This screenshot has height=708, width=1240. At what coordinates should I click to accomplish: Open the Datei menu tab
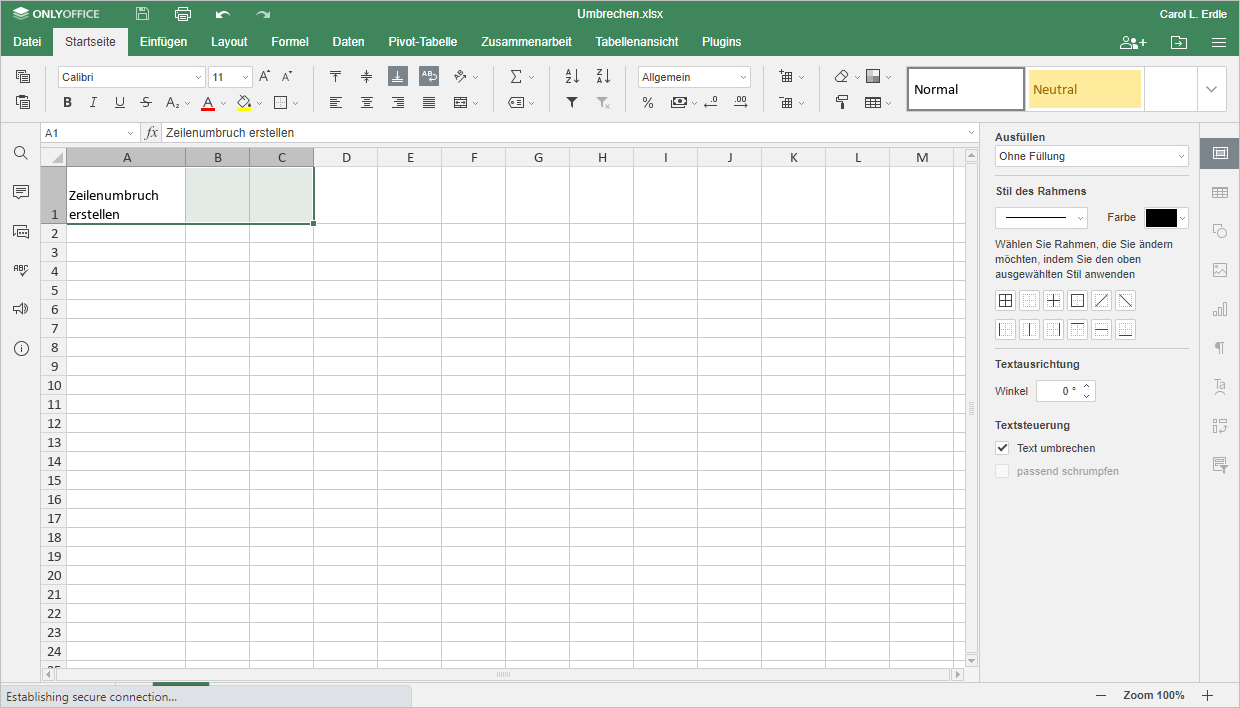click(27, 42)
